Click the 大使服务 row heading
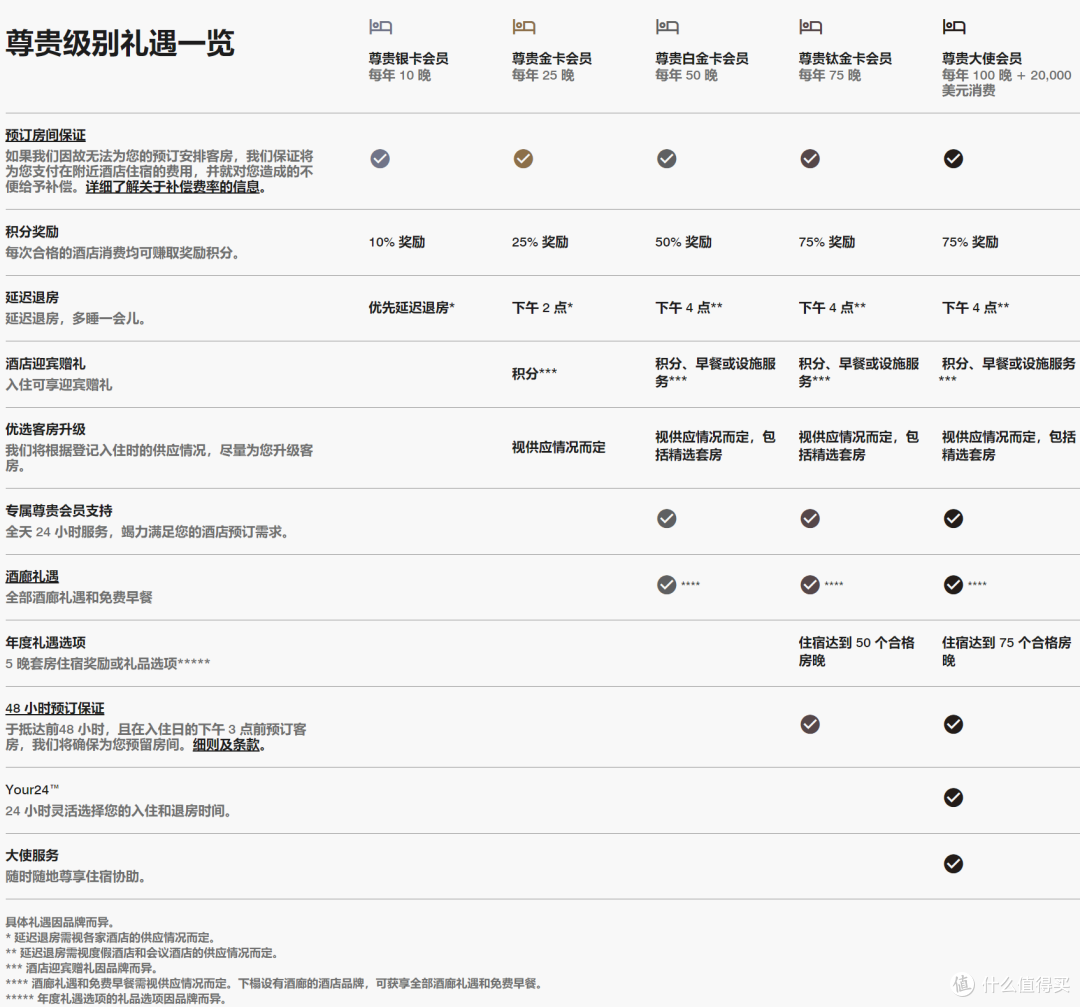The height and width of the screenshot is (1007, 1080). tap(32, 855)
